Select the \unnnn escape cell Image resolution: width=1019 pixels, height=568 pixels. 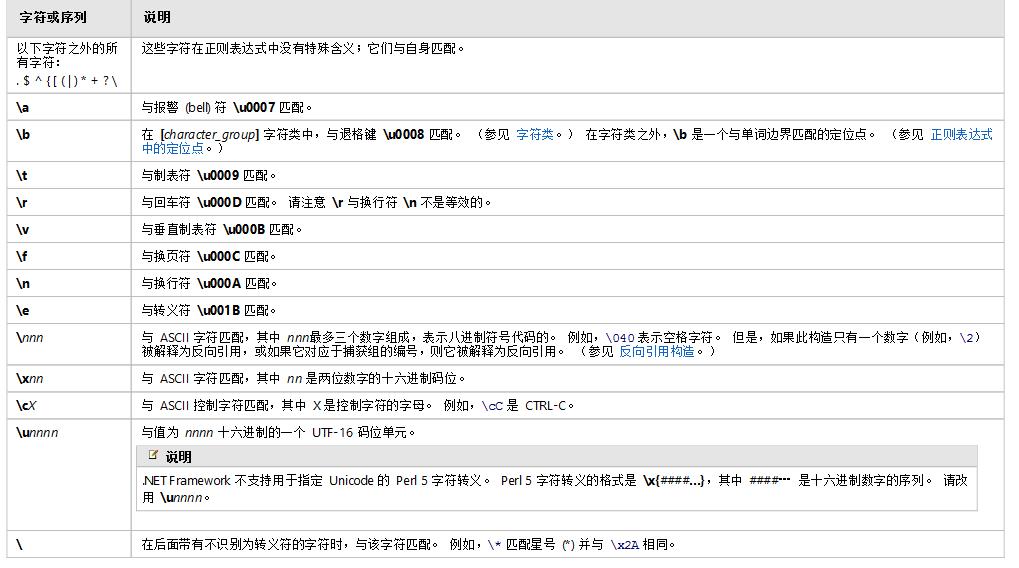click(69, 474)
